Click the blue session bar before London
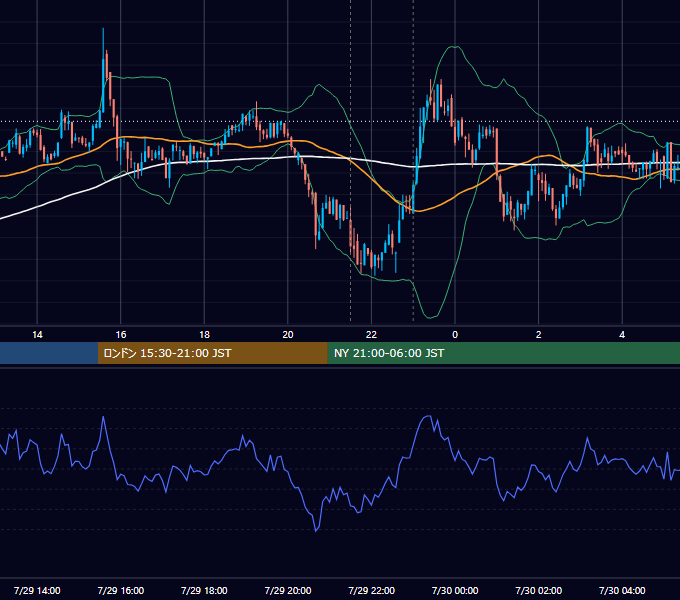Screen dimensions: 680x600 pos(49,353)
